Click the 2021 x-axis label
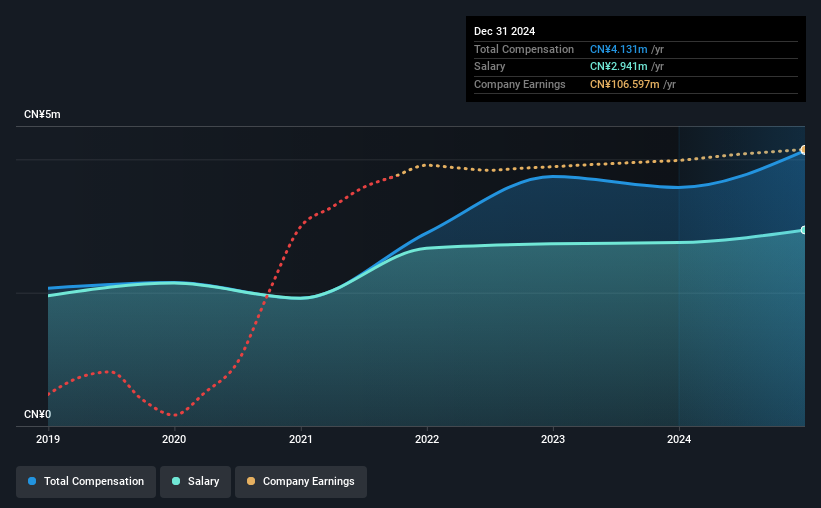Image resolution: width=821 pixels, height=508 pixels. tap(301, 439)
